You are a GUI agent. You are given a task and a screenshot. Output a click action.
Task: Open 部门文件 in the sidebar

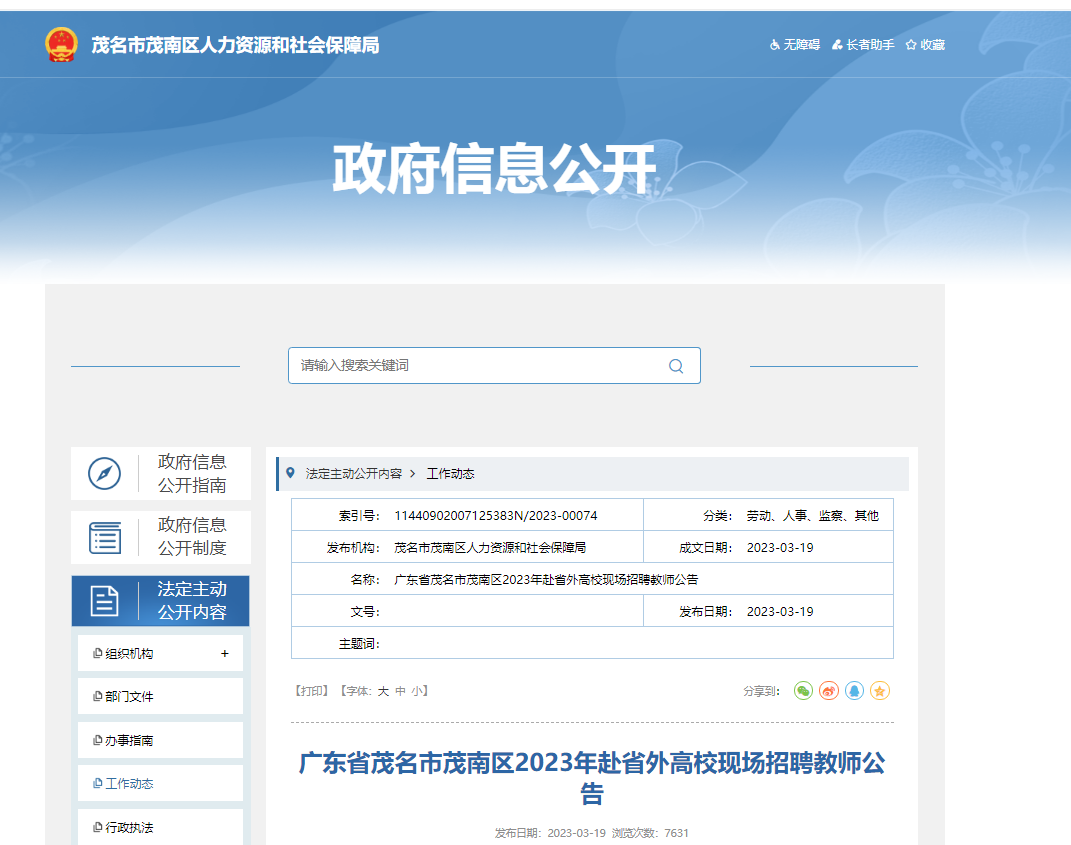[x=129, y=697]
